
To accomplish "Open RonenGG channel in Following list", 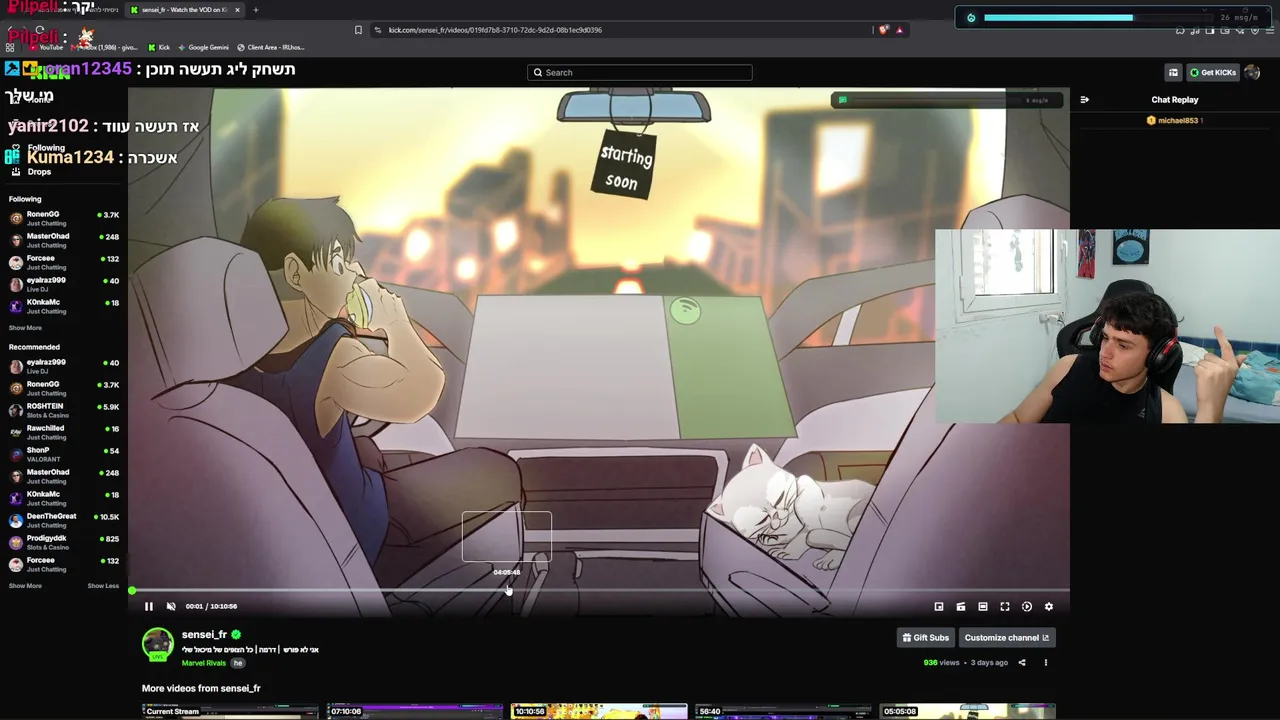I will click(x=62, y=218).
